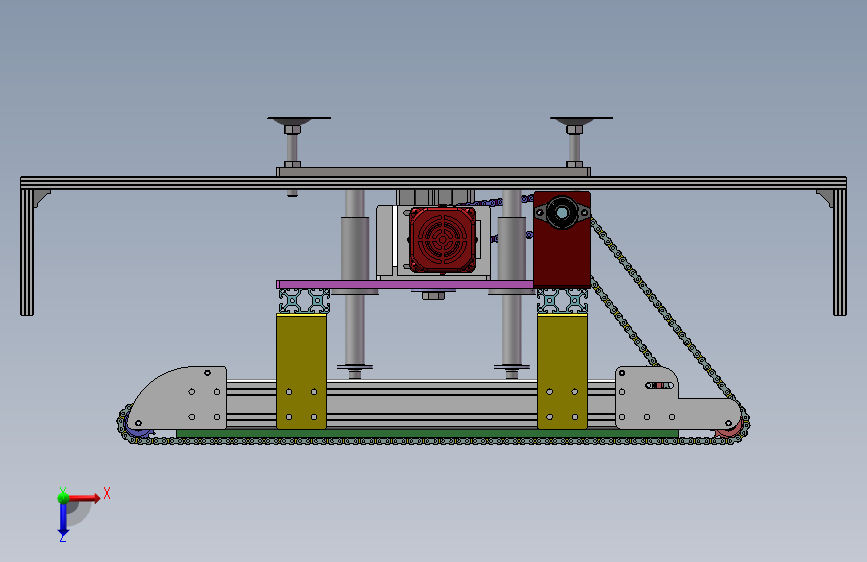This screenshot has height=562, width=867.
Task: Select the hex nut beneath the magenta plate
Action: (x=434, y=296)
